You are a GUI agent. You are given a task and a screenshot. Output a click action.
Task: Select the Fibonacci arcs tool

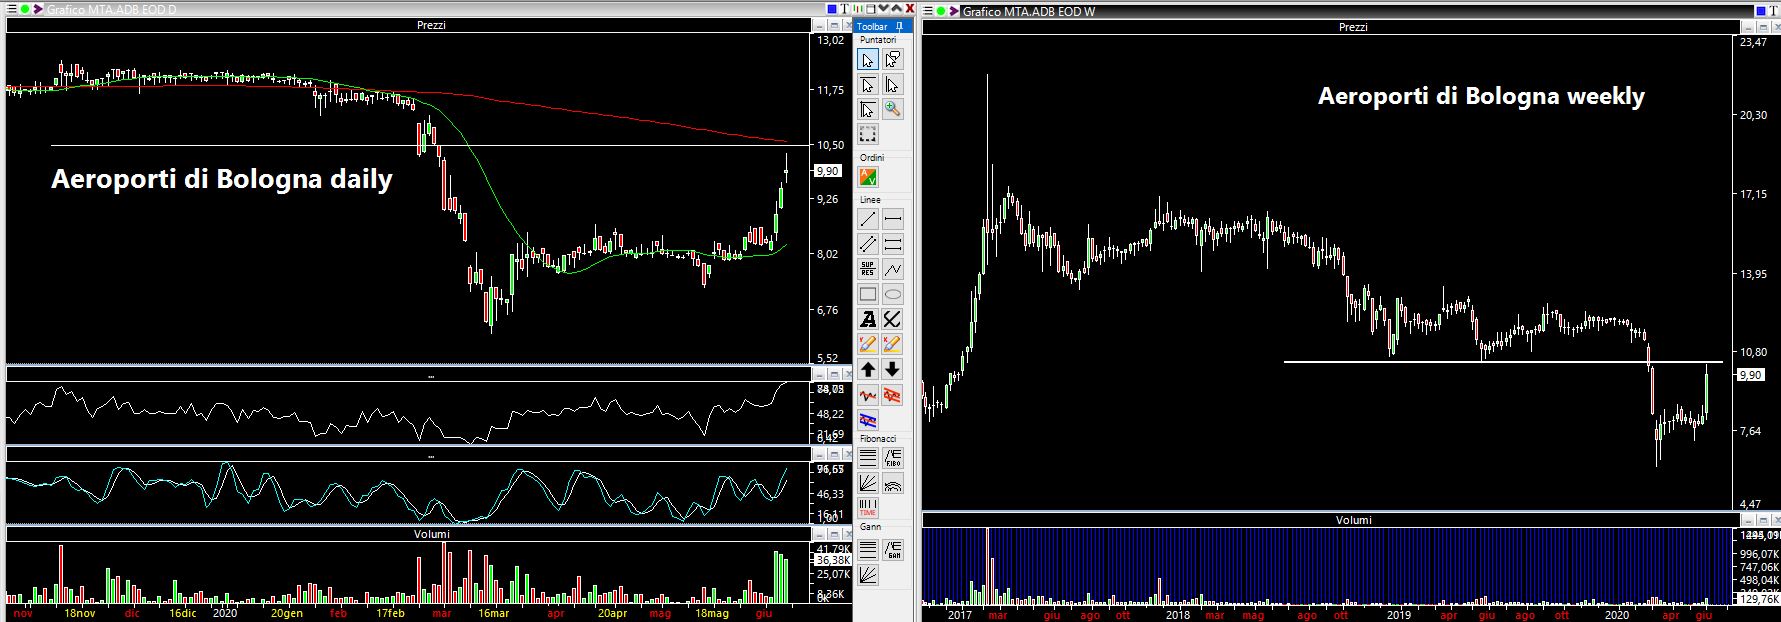893,483
